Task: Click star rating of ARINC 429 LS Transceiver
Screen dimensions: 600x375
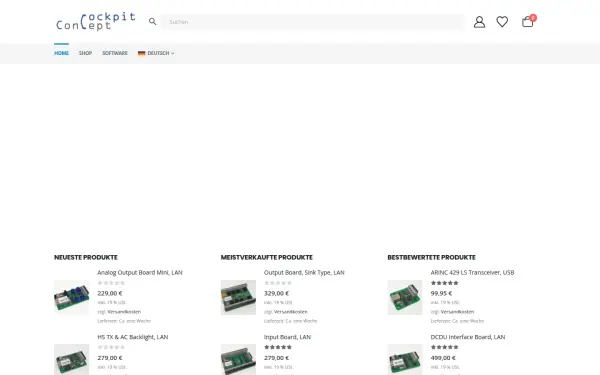Action: coord(445,283)
